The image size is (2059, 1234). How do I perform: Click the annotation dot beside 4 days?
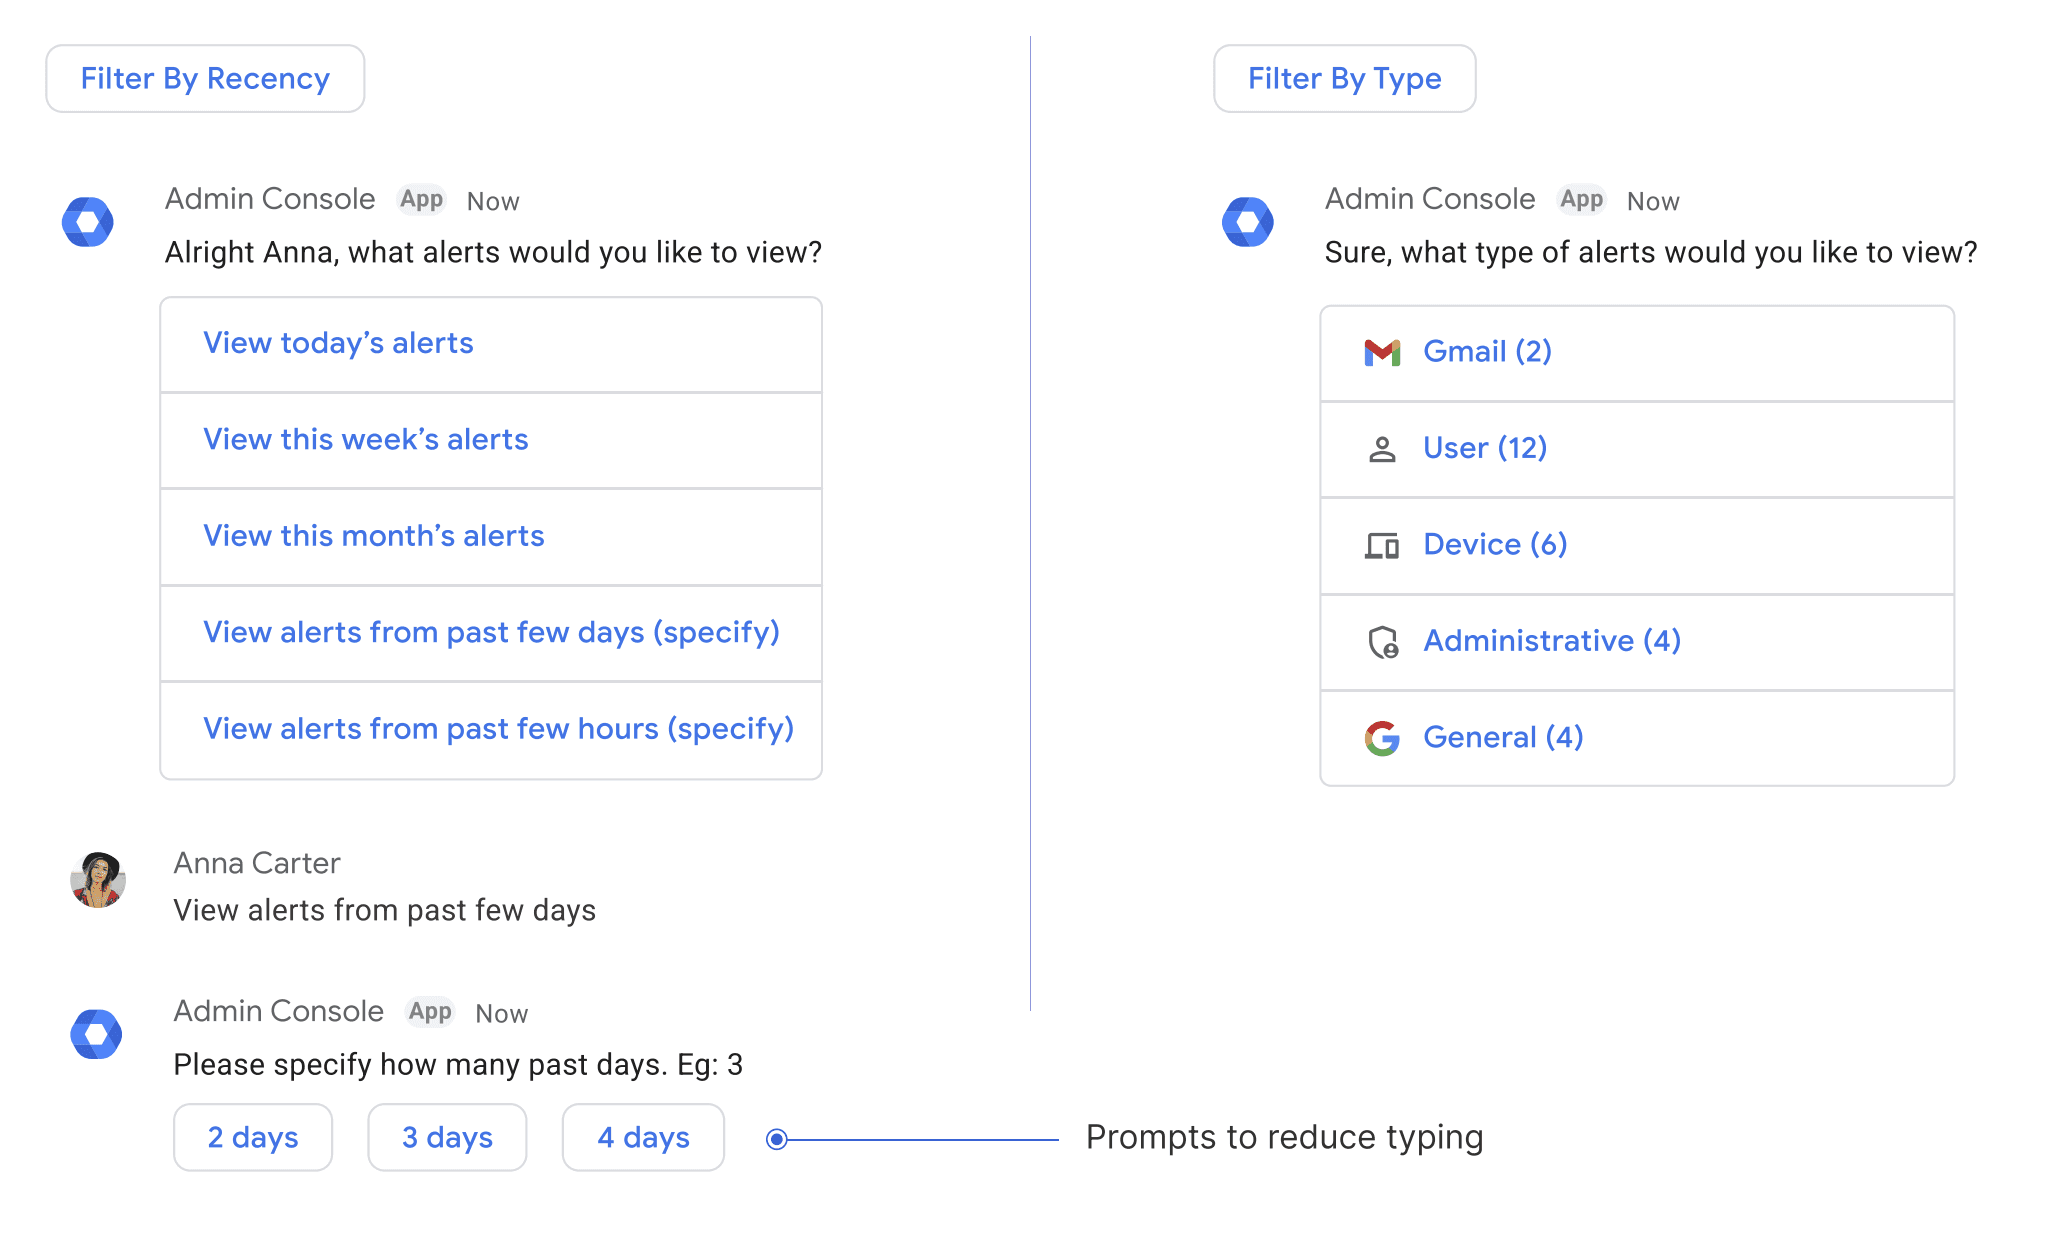(777, 1139)
